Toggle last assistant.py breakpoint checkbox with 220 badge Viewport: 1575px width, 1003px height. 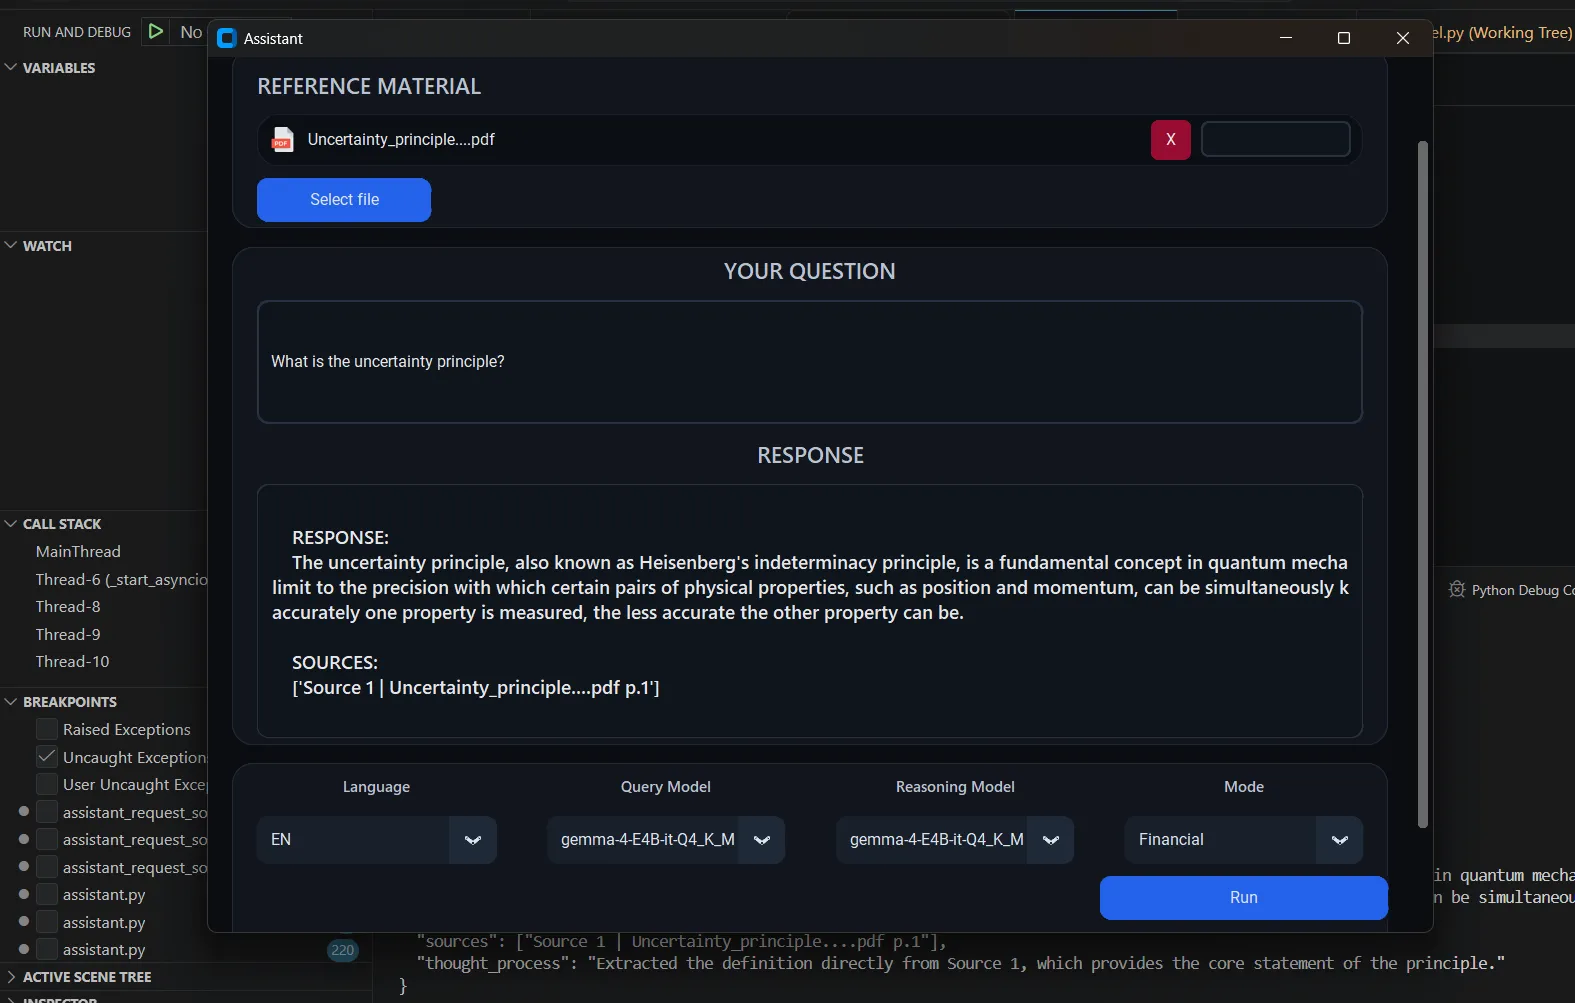[x=47, y=949]
